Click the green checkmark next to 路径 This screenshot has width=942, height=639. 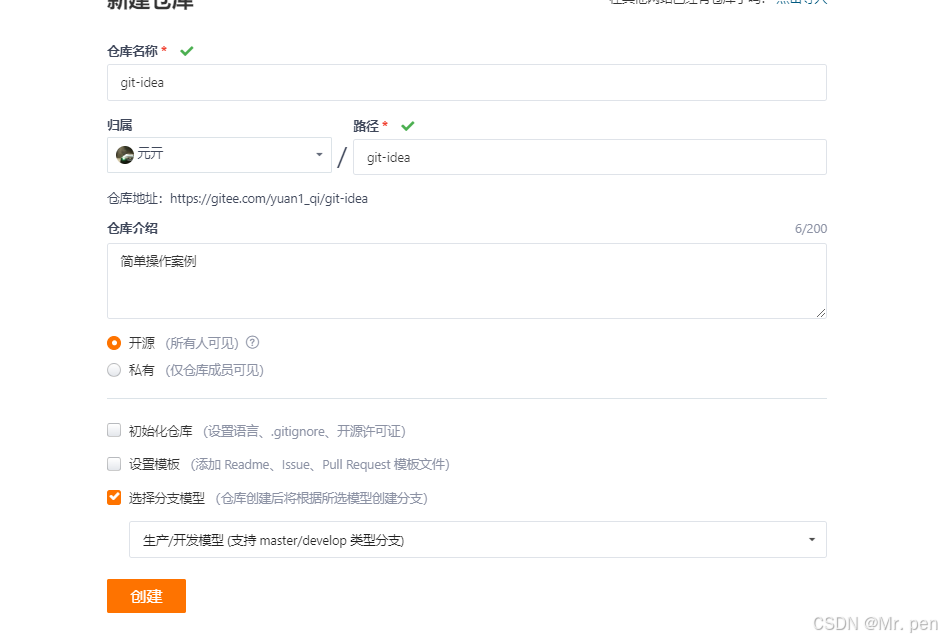[x=408, y=126]
